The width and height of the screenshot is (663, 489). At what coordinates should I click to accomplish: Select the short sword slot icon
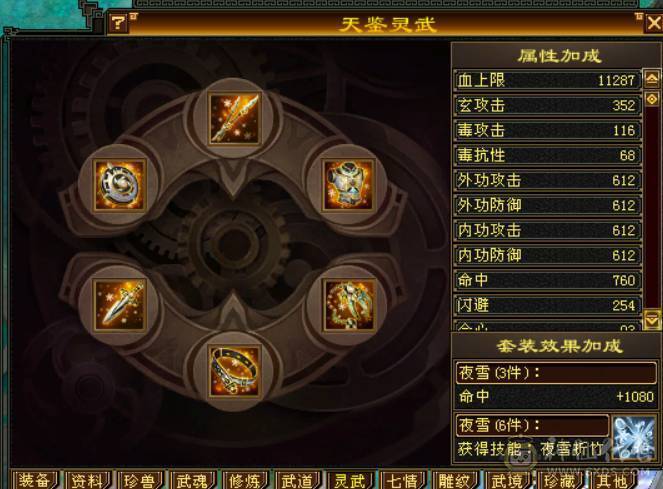pos(120,305)
